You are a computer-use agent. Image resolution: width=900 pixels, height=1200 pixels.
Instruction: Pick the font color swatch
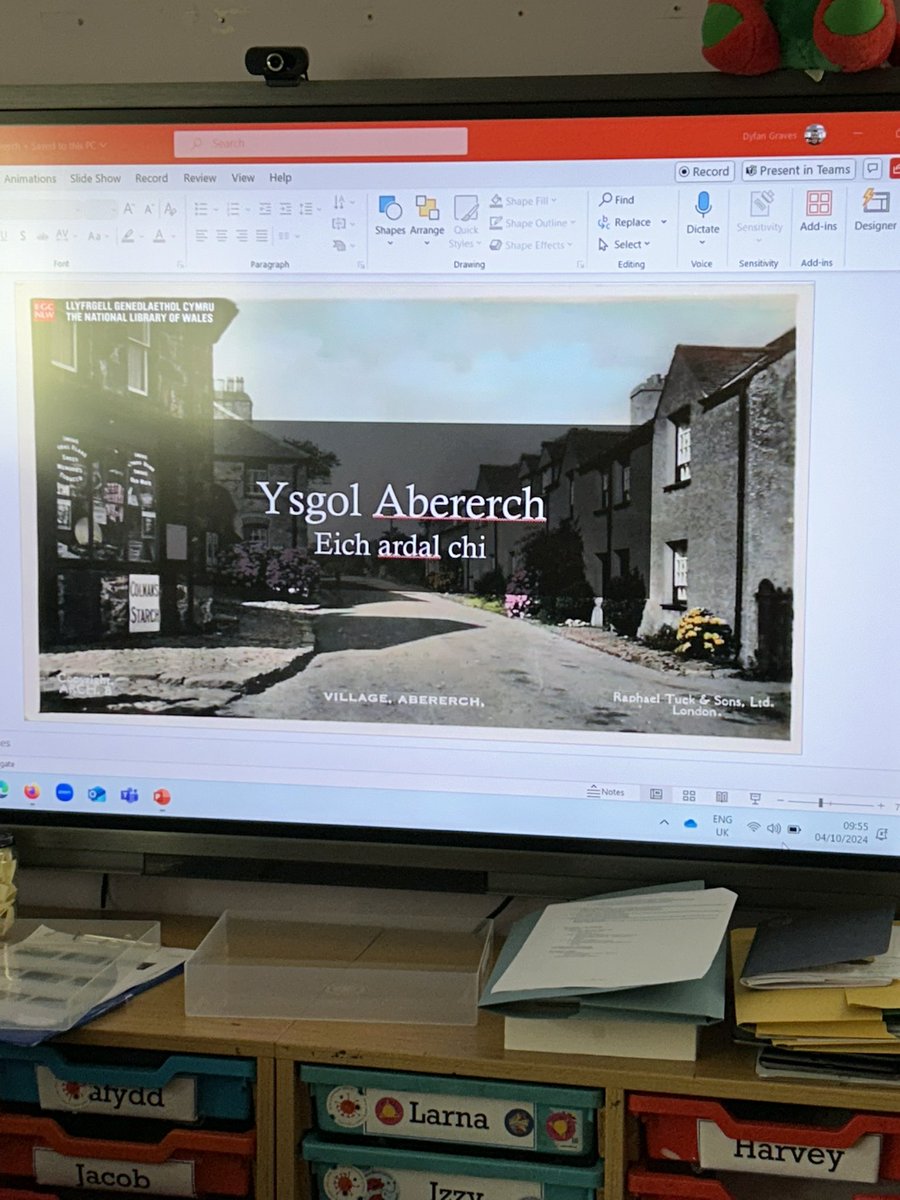pos(160,236)
